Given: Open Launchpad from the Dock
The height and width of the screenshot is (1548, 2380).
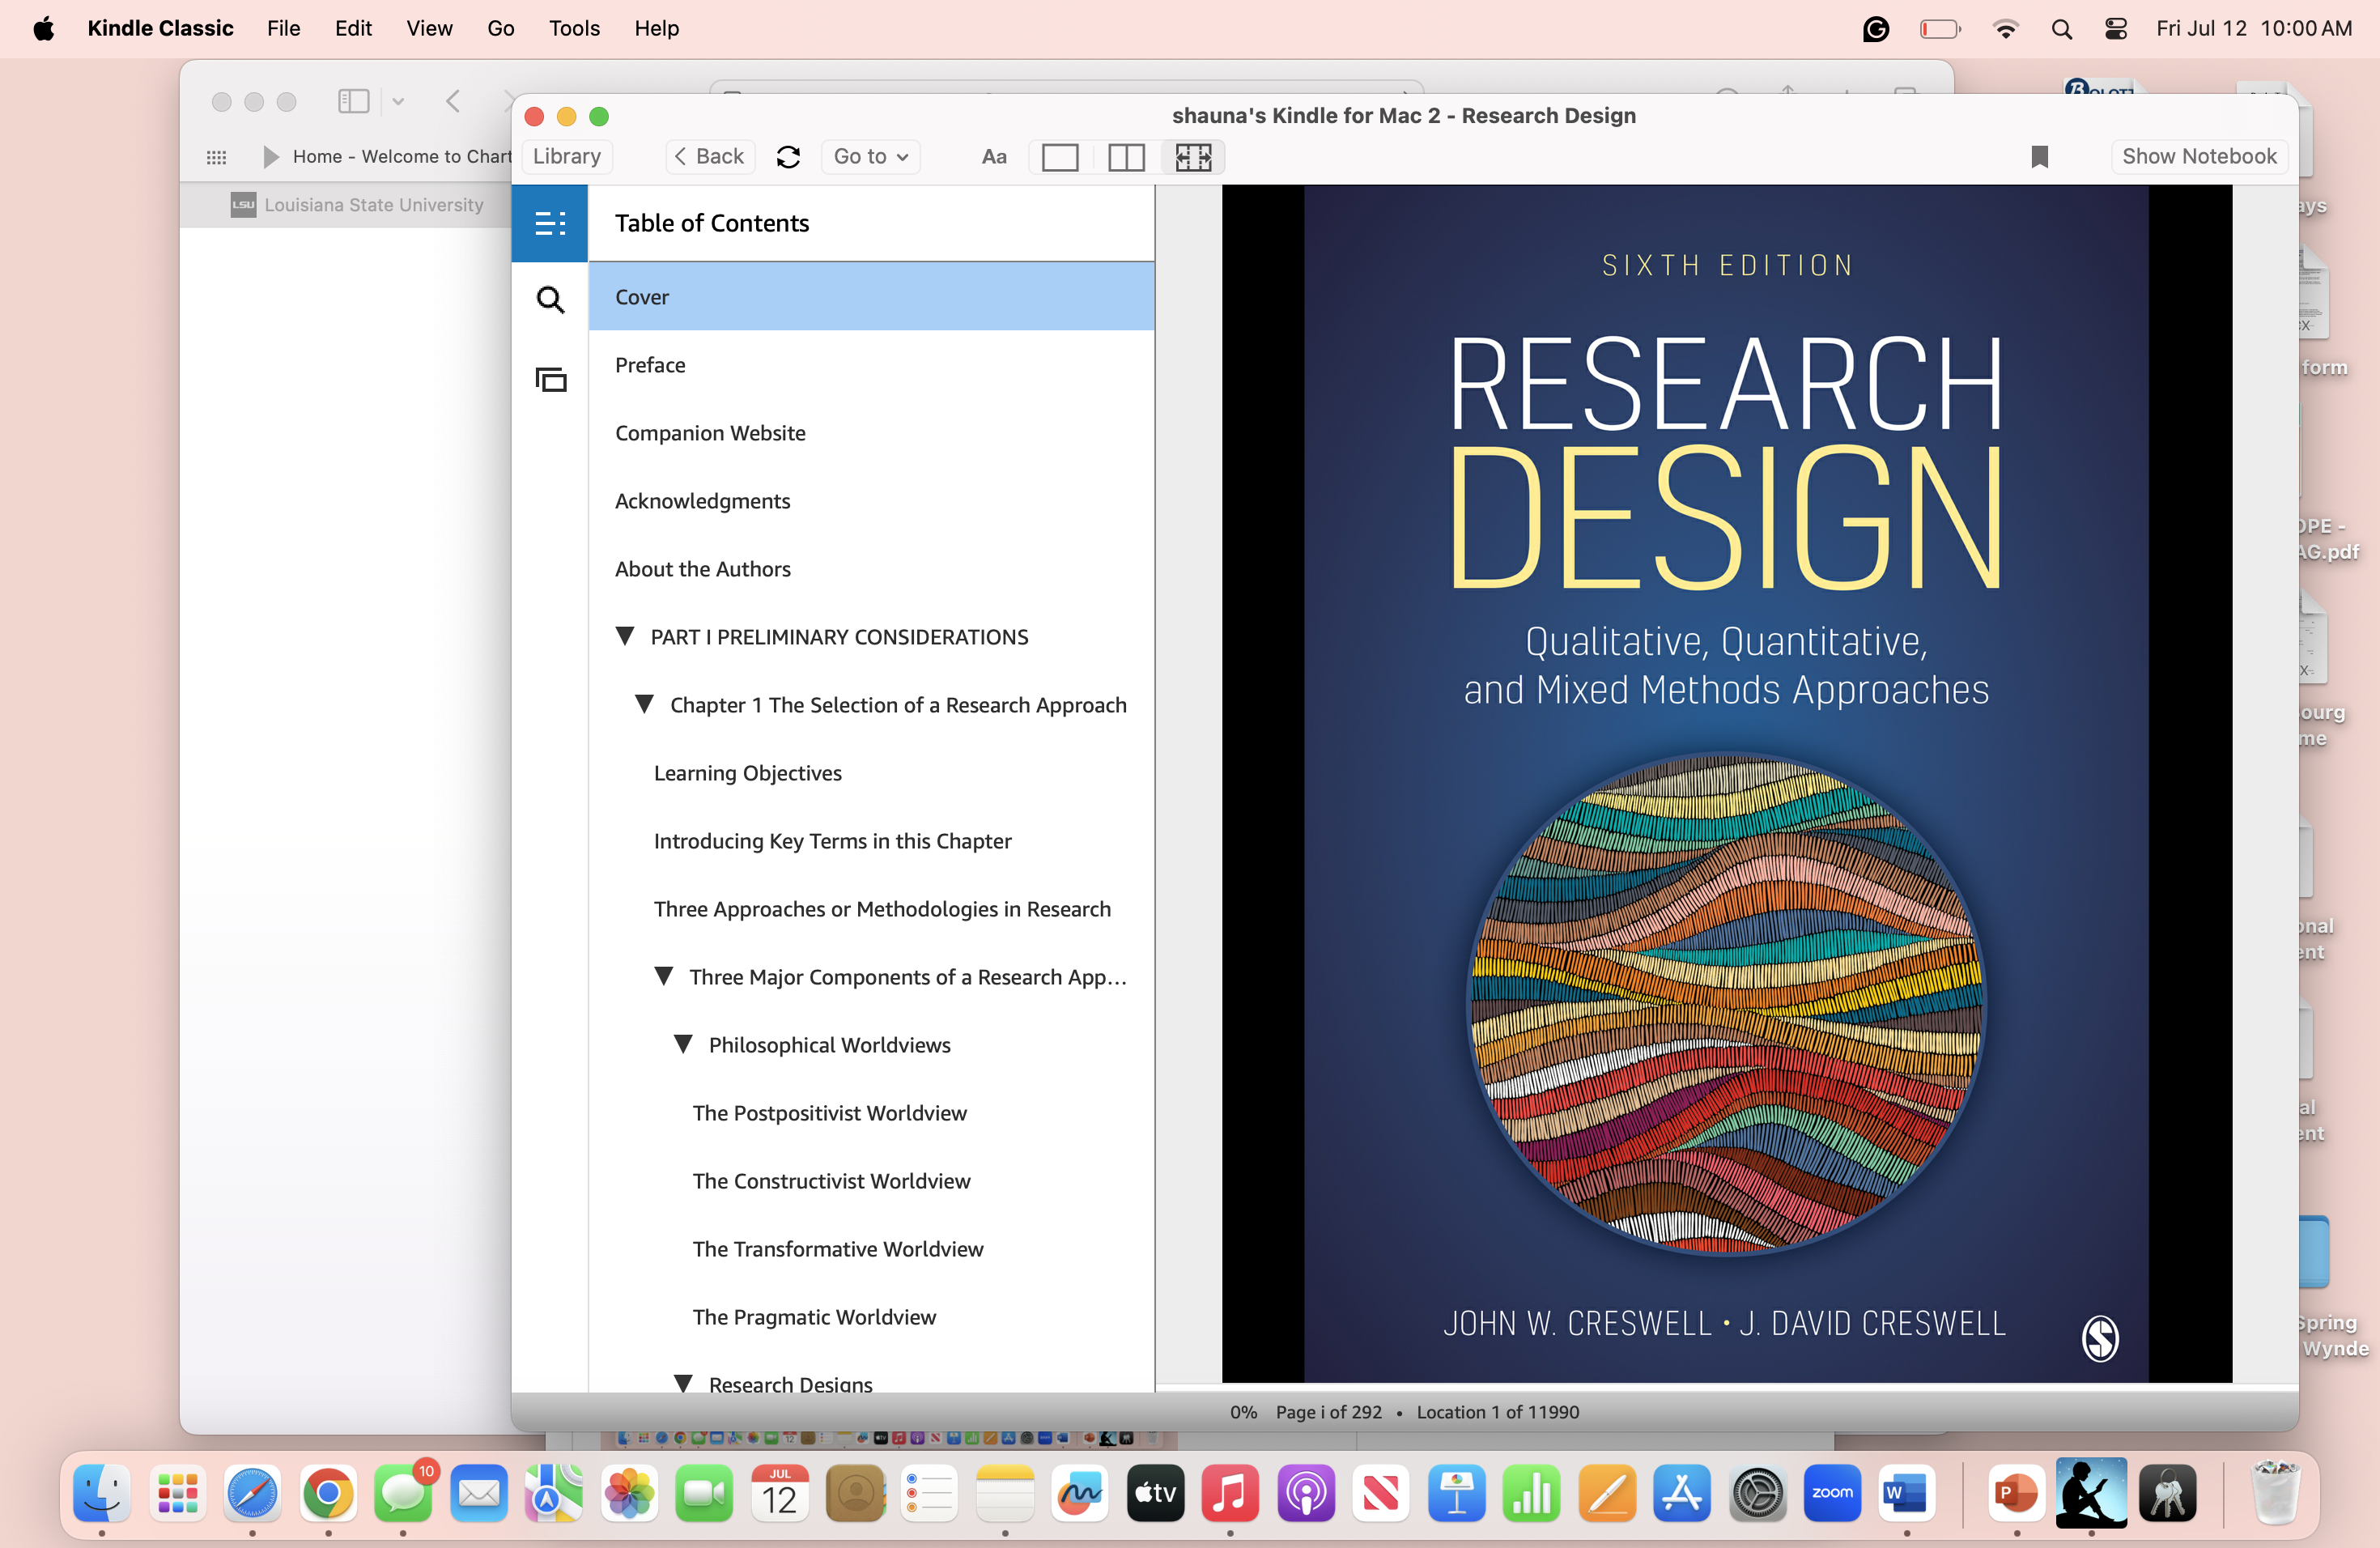Looking at the screenshot, I should click(x=178, y=1494).
